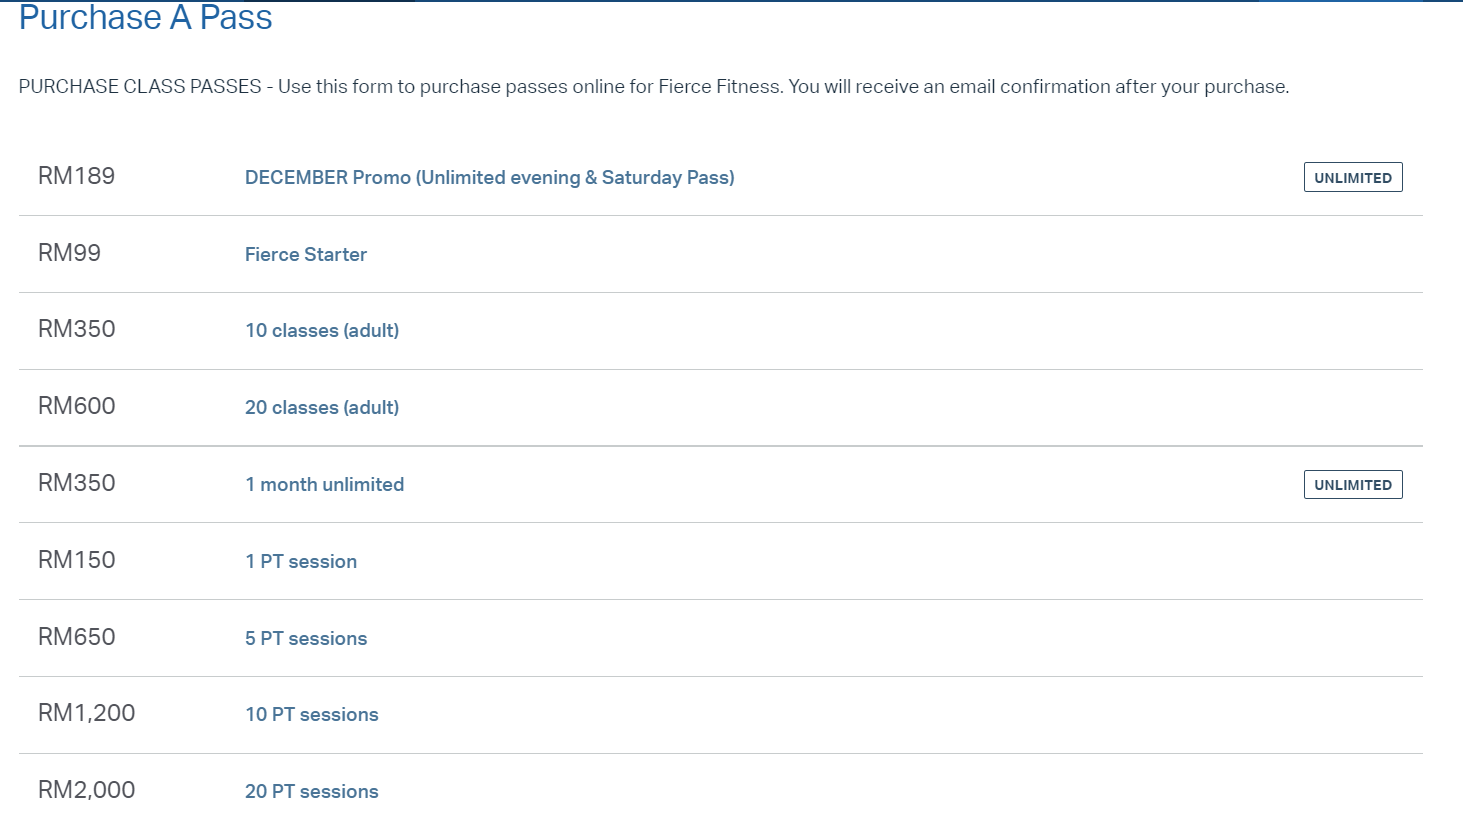Click the RM650 price
The image size is (1463, 829).
[76, 637]
